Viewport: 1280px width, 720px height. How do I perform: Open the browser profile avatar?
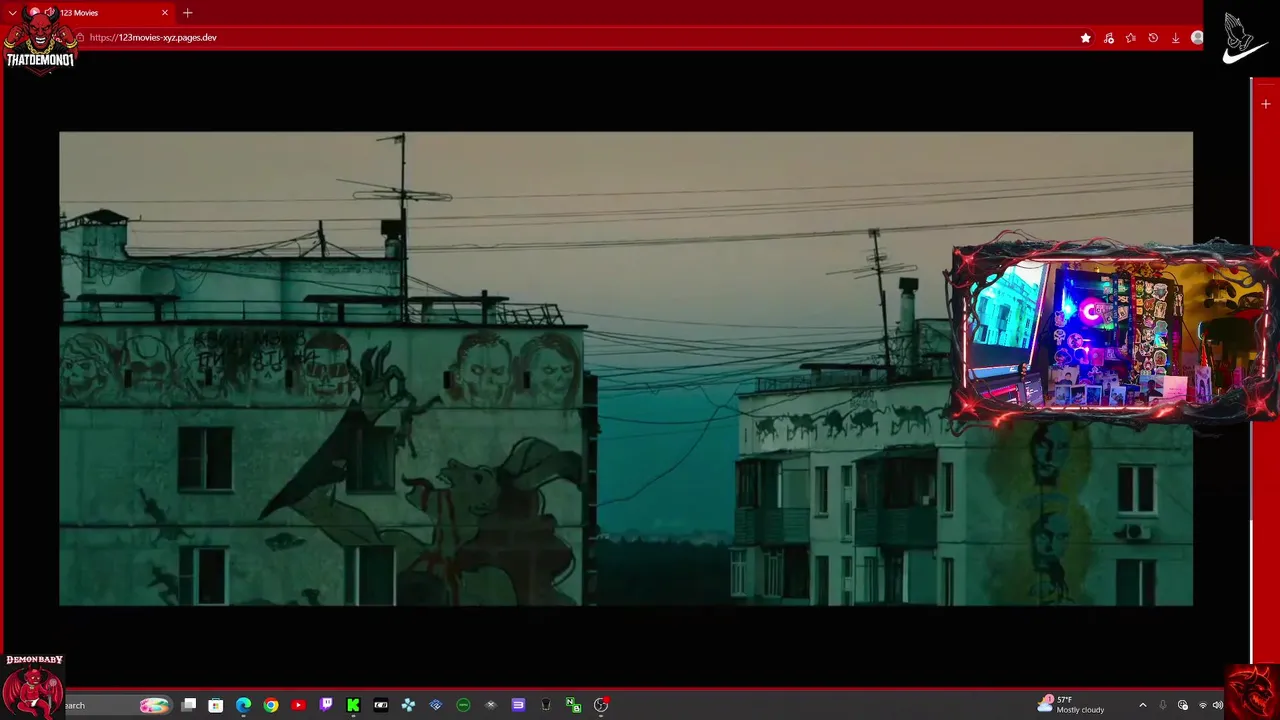(x=1197, y=38)
